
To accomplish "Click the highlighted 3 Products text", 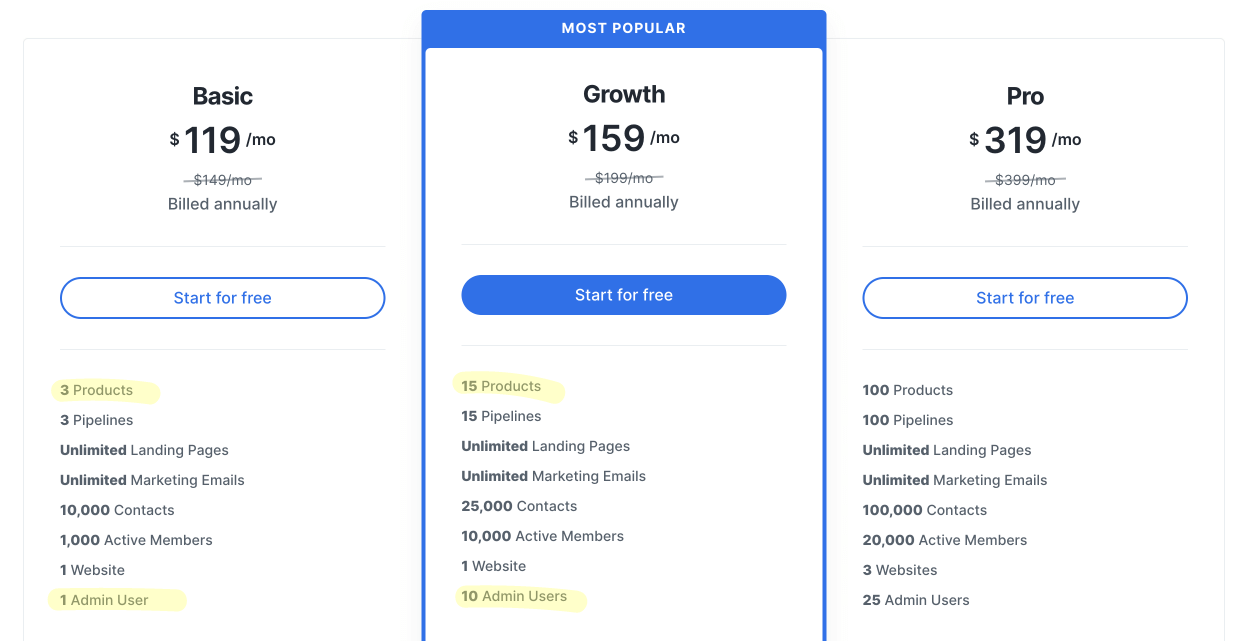I will (x=97, y=390).
